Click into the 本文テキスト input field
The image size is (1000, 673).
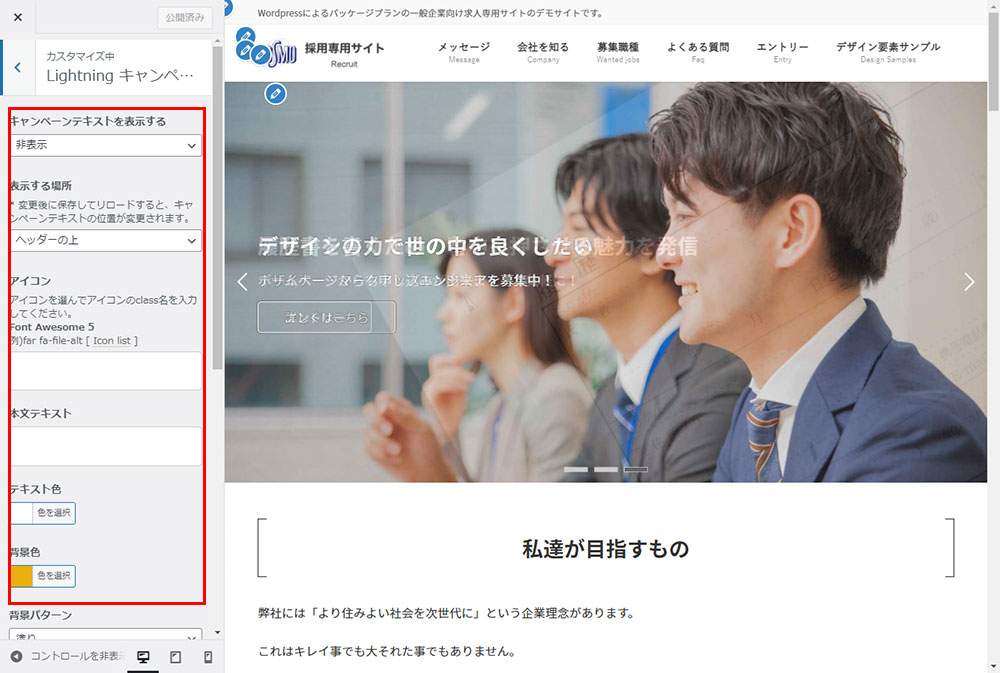(x=105, y=446)
